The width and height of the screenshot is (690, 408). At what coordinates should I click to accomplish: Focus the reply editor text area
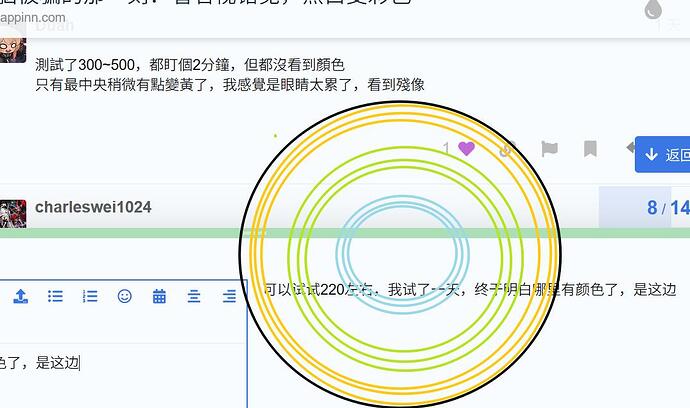(123, 376)
